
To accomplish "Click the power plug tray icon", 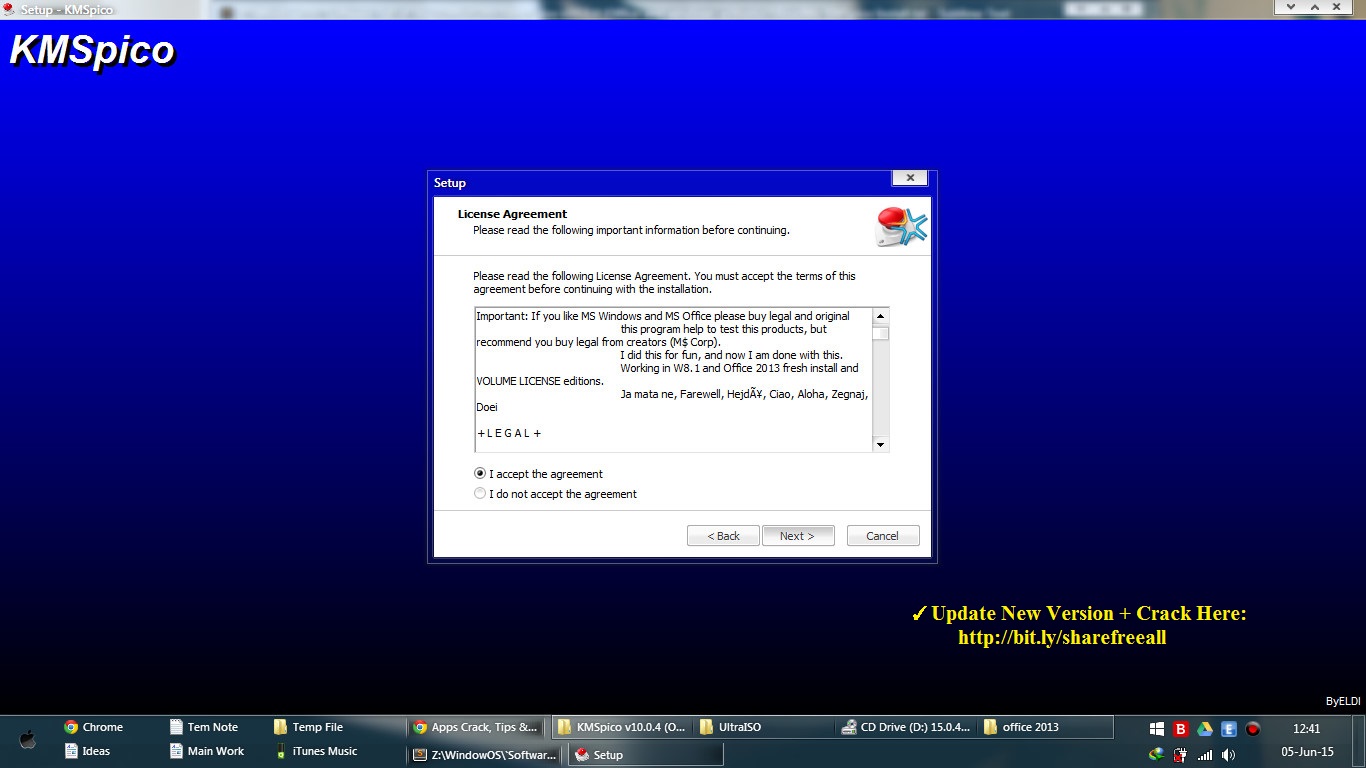I will (x=1181, y=754).
